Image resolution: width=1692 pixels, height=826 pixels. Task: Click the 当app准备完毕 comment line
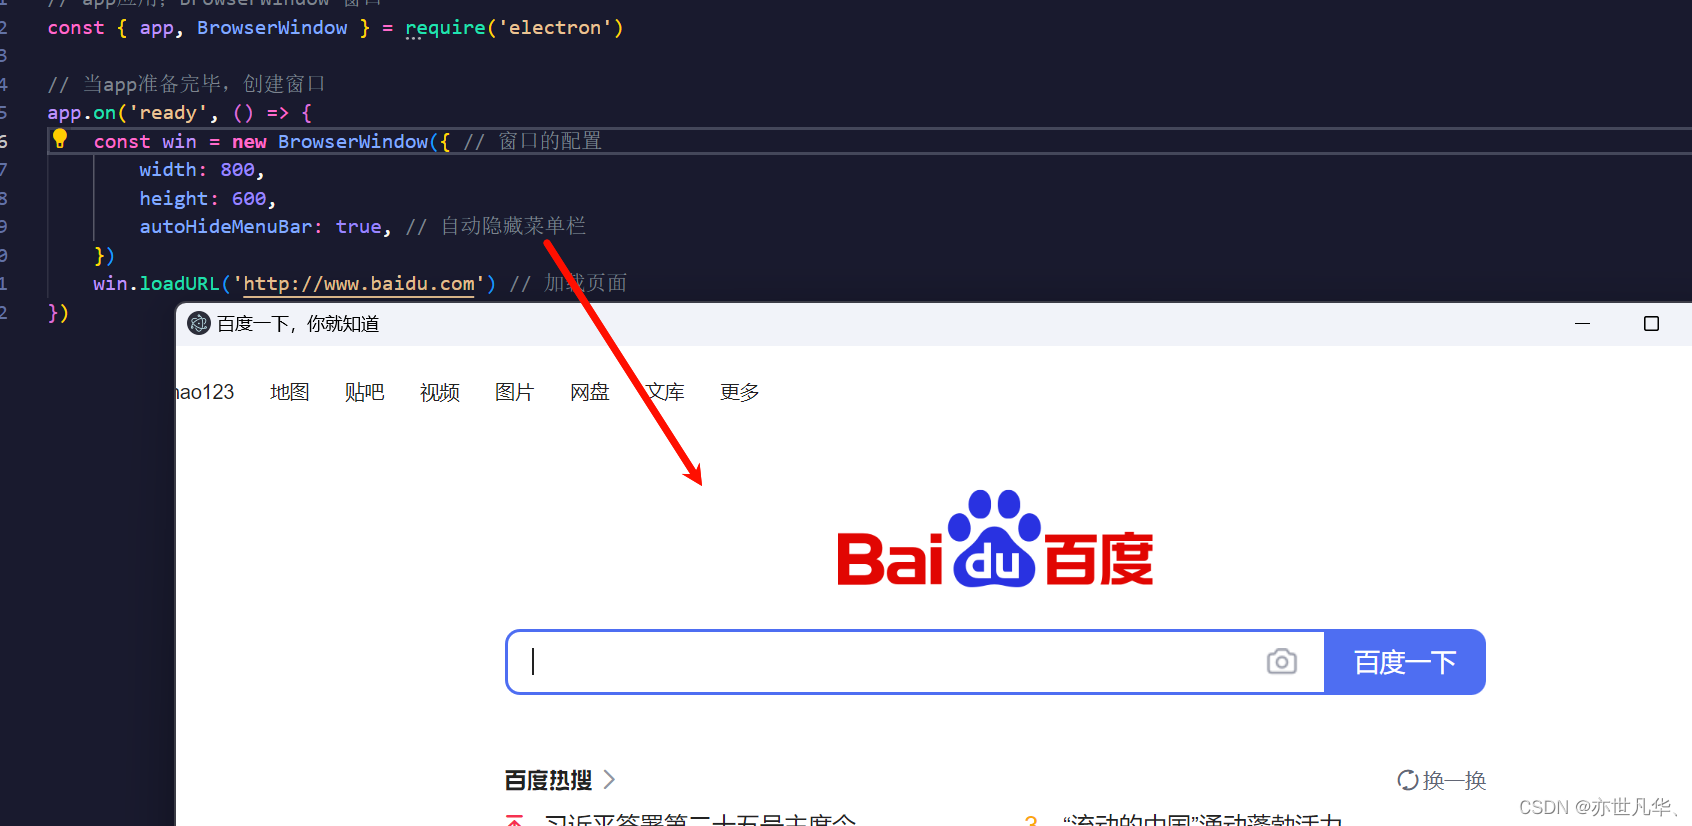click(186, 84)
